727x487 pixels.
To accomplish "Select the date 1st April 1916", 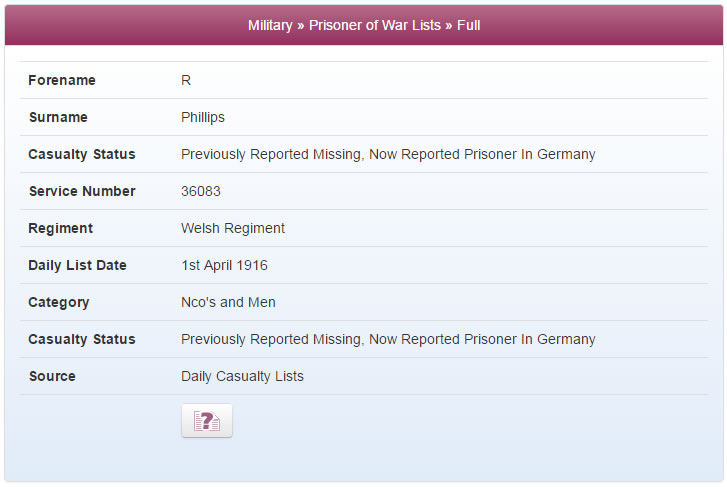I will (224, 265).
